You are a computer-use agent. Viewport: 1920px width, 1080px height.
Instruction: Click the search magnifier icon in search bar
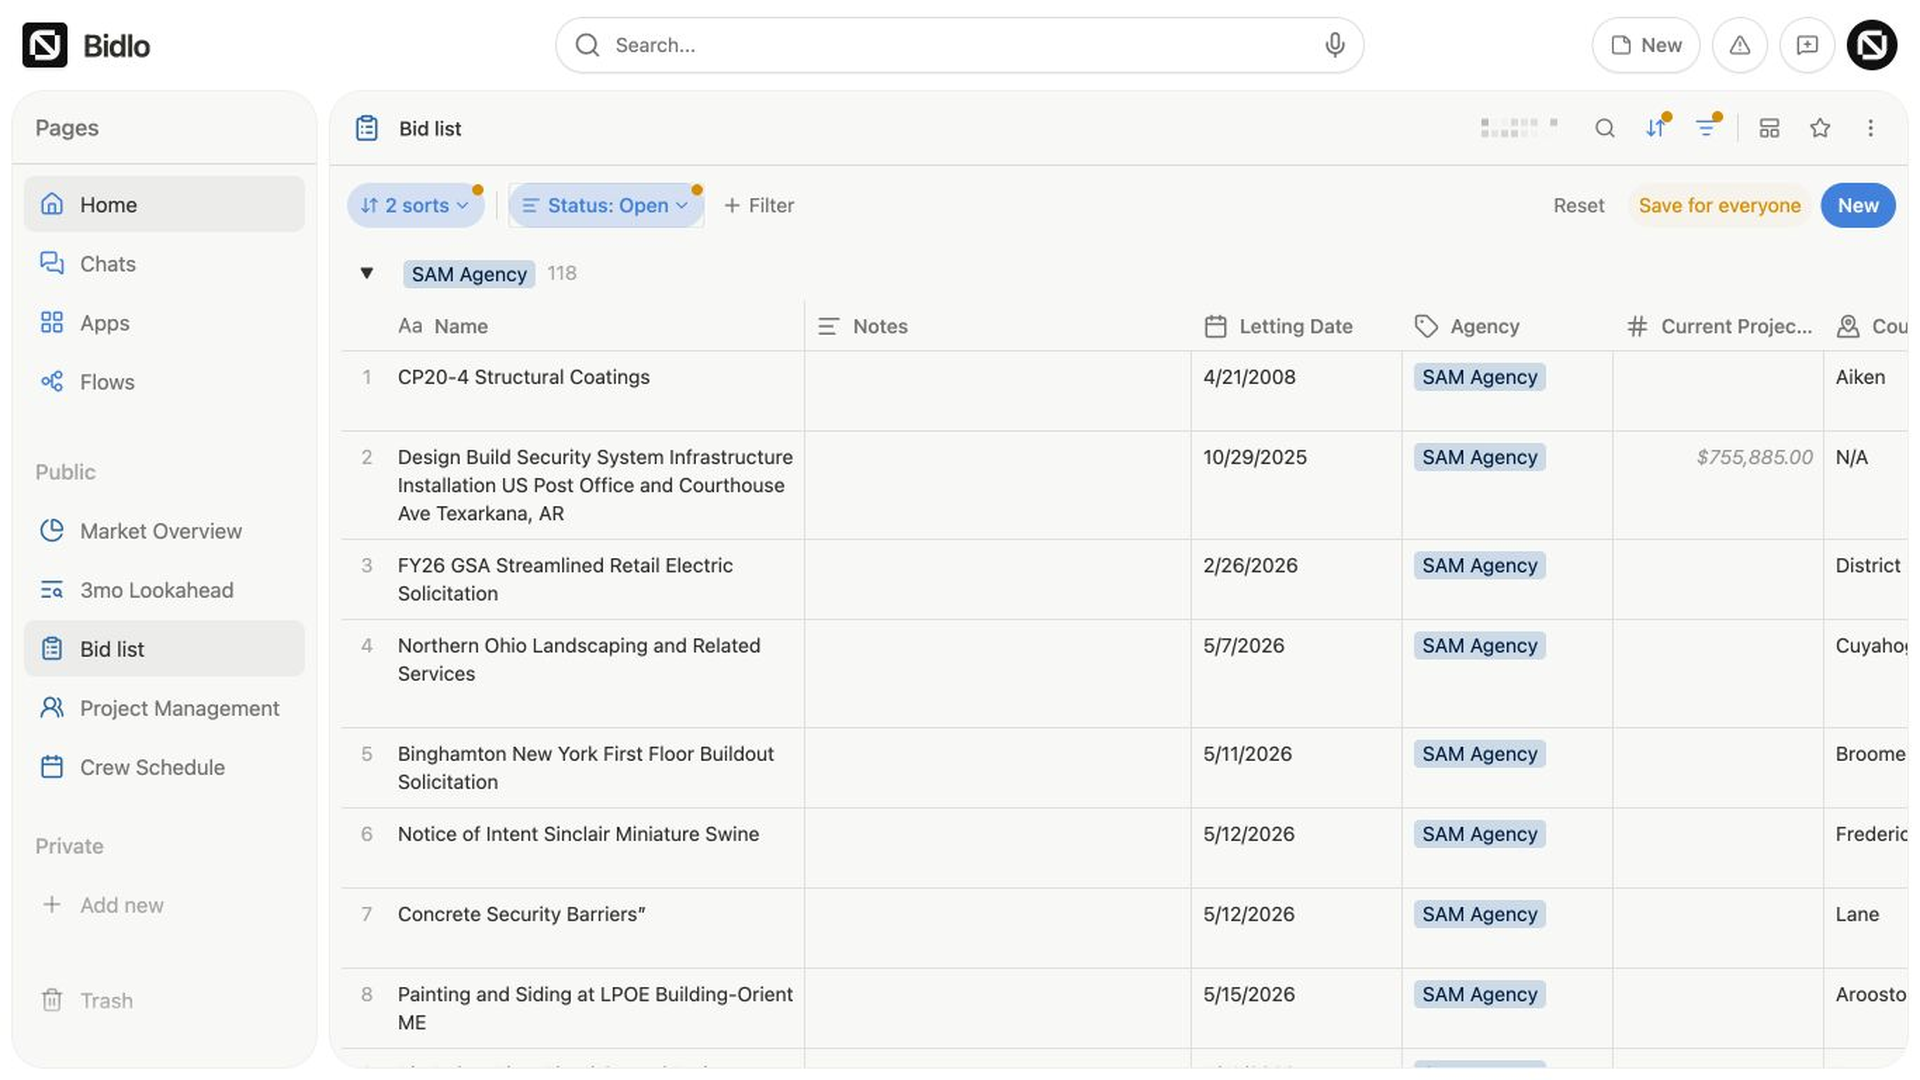588,45
